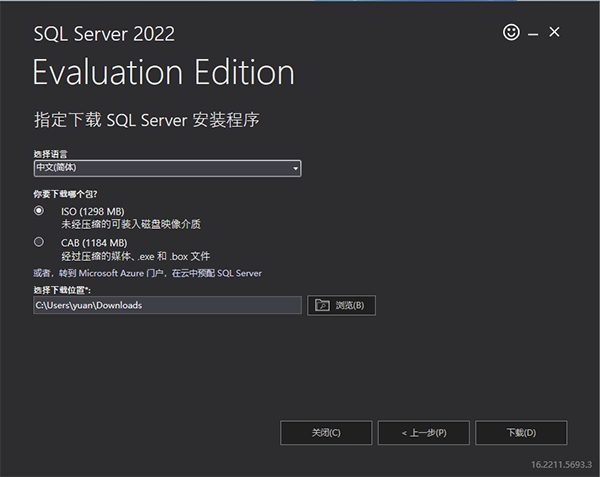
Task: Click the SQL Server 2022 title text
Action: (104, 34)
